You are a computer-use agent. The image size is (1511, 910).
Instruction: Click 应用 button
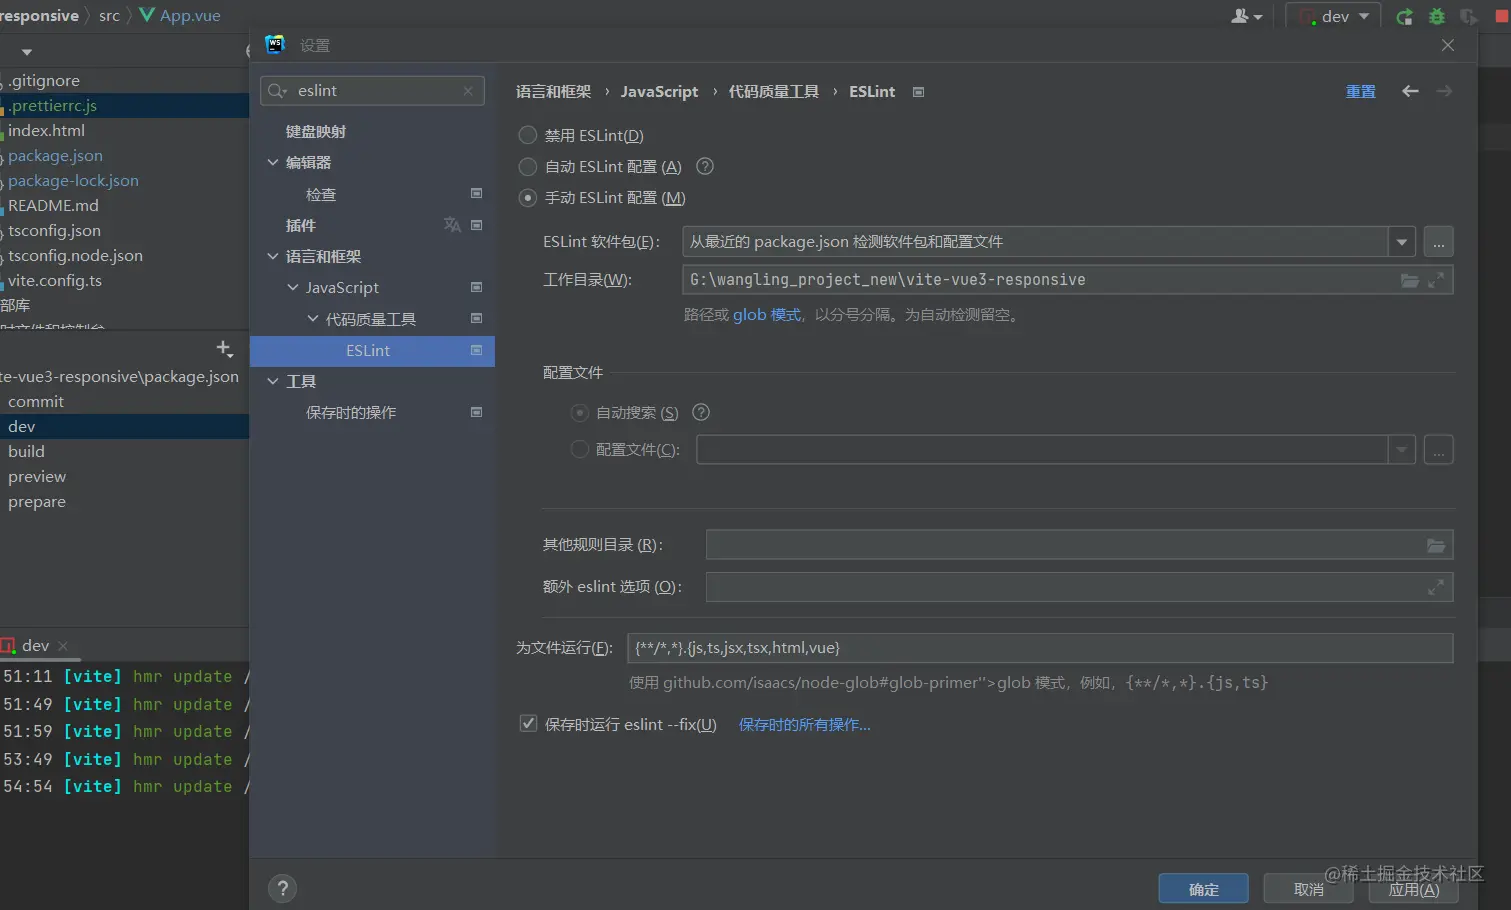1414,889
